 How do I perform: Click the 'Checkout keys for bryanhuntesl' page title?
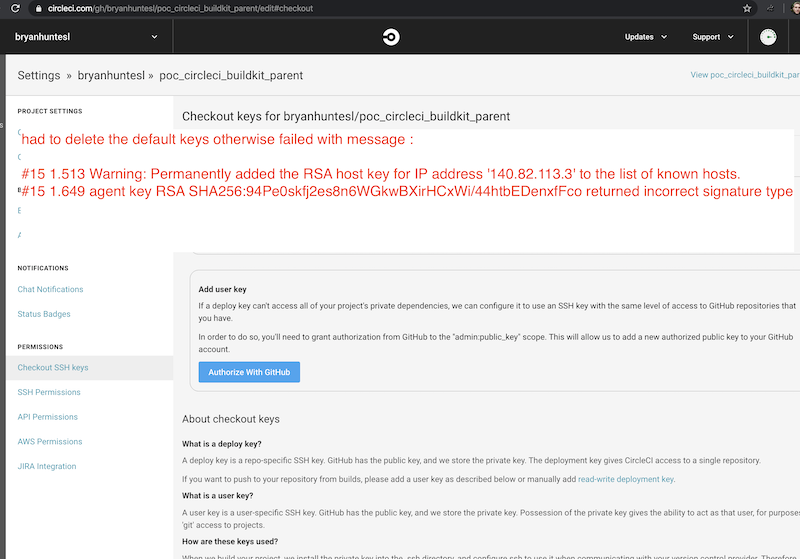pos(346,116)
